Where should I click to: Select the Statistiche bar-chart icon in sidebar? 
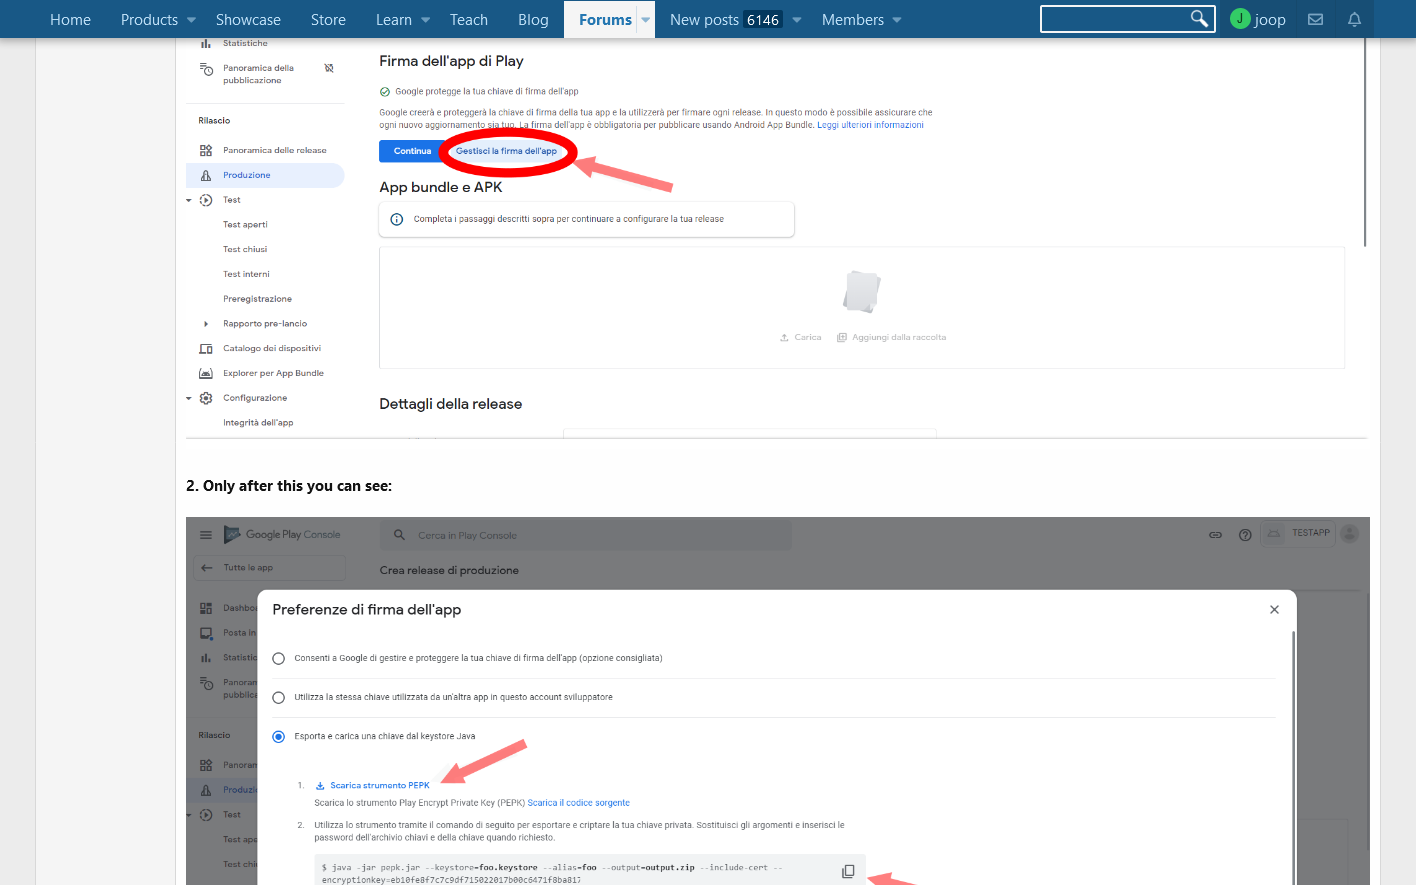[x=206, y=43]
